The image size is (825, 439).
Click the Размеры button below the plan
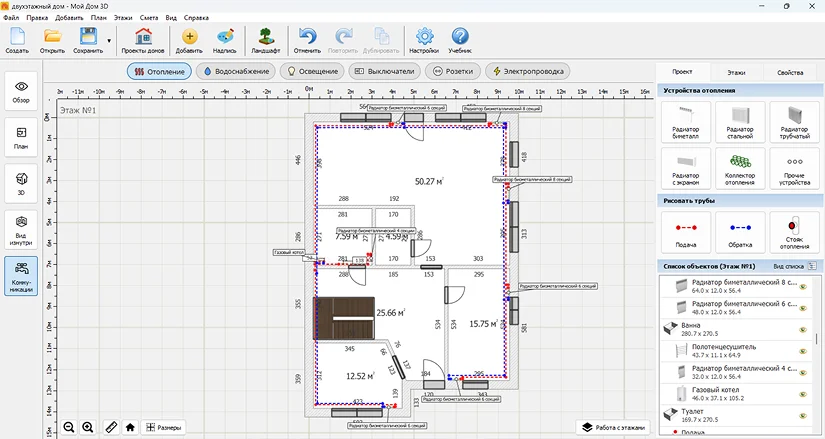click(x=164, y=427)
